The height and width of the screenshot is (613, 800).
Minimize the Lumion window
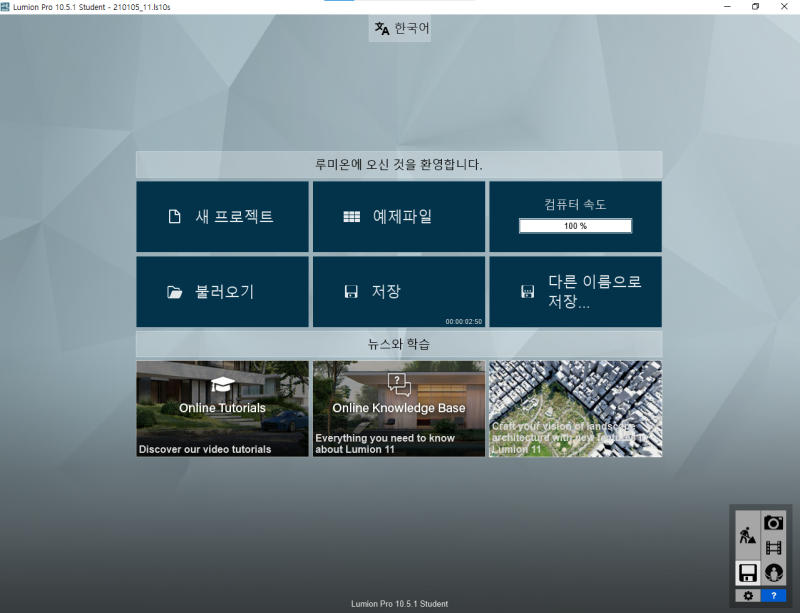coord(728,7)
